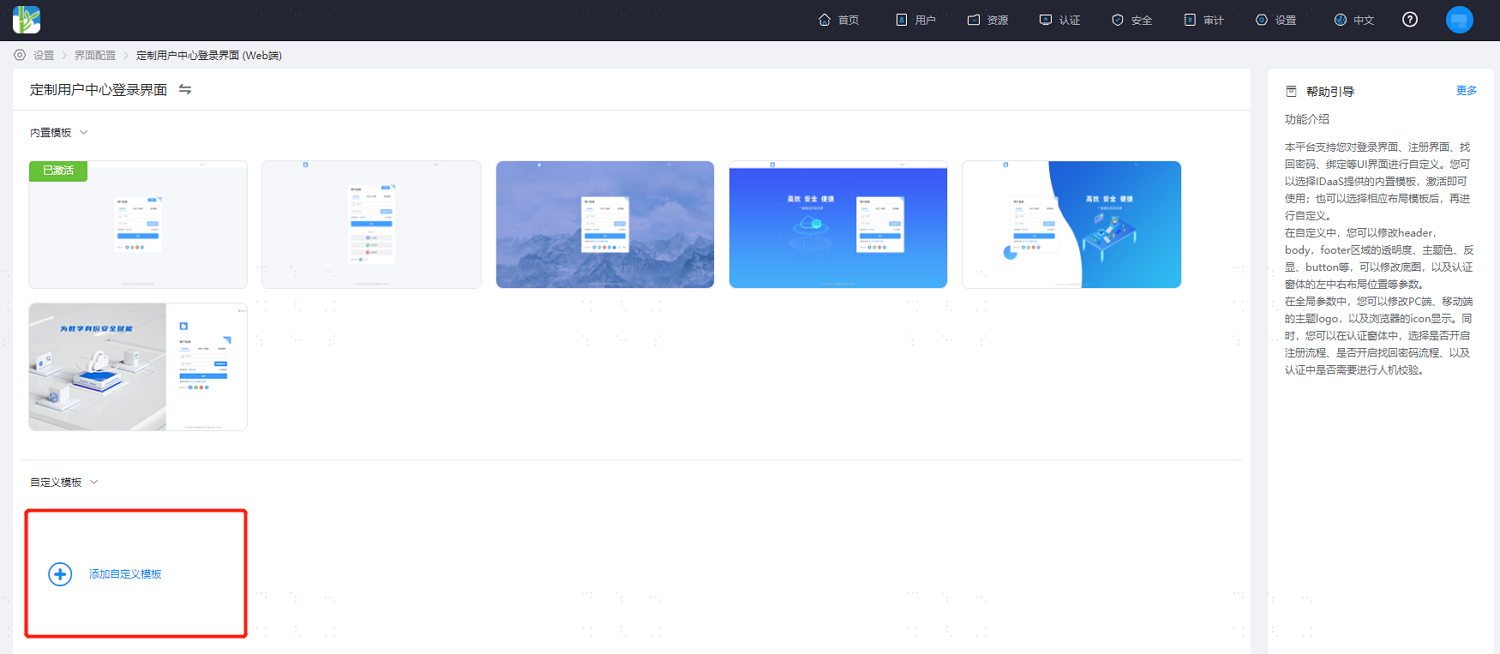Select the mountain background template thumbnail
1500x654 pixels.
[605, 224]
